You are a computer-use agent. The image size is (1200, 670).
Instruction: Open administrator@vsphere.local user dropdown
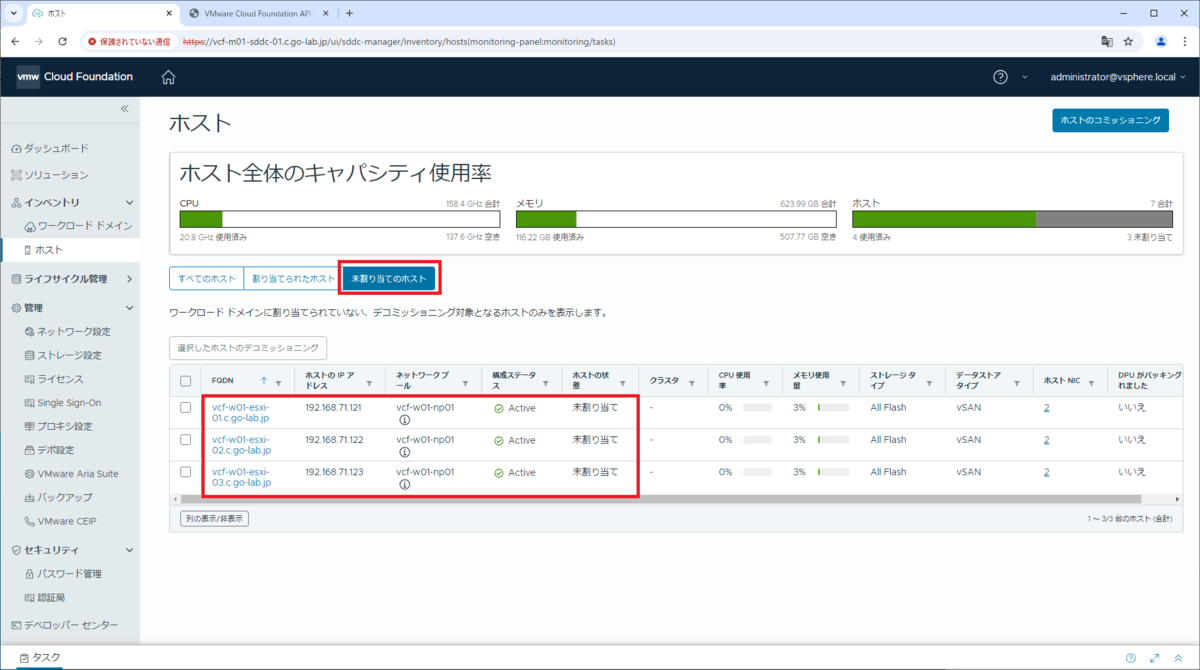coord(1118,77)
